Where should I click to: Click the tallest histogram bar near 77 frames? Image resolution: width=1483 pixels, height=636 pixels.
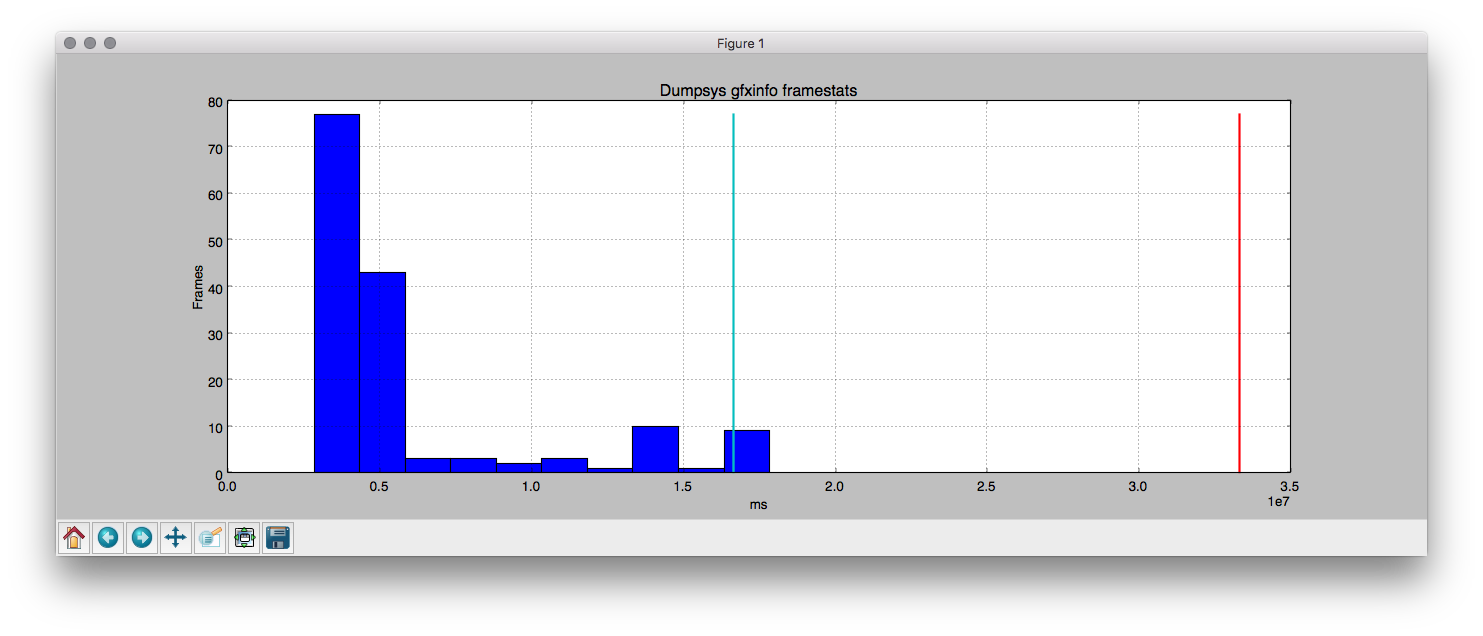point(337,293)
